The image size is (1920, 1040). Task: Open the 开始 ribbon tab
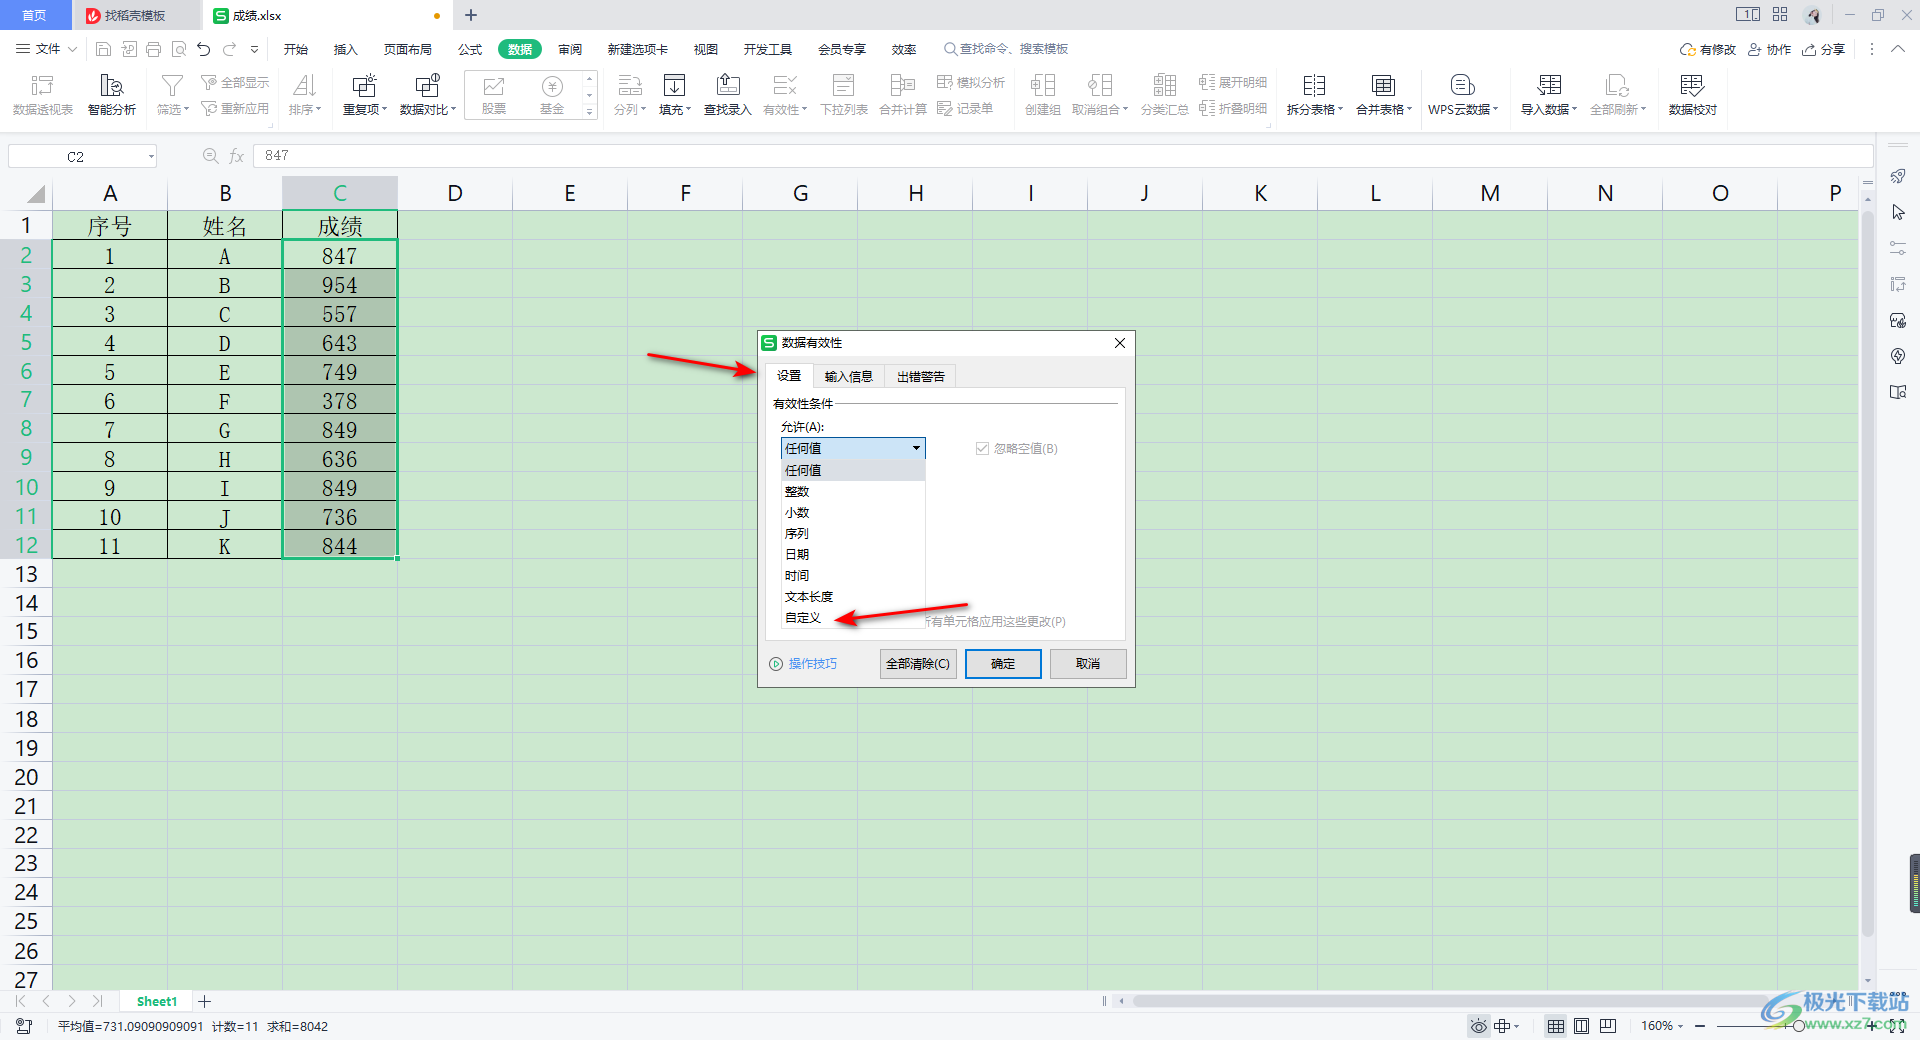[x=296, y=49]
